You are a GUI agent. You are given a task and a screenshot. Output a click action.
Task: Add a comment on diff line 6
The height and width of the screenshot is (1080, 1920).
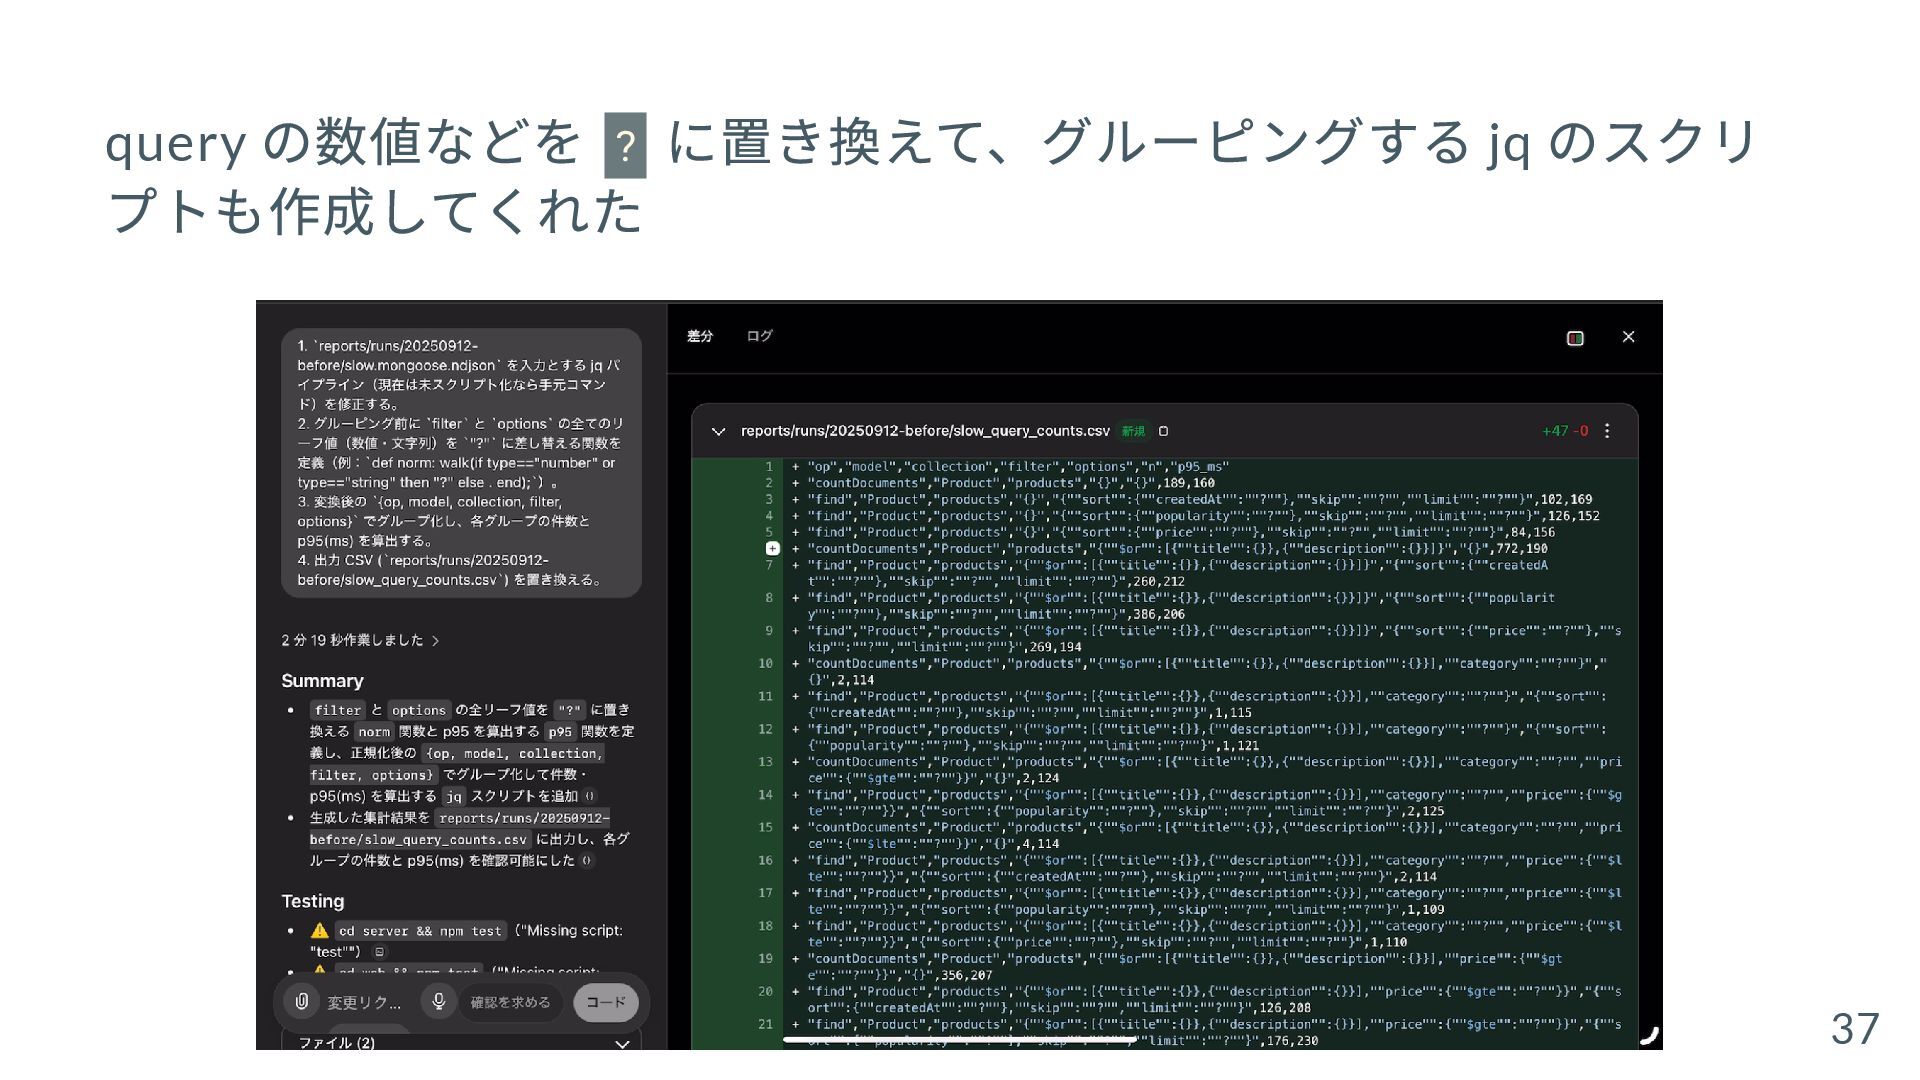(x=772, y=548)
